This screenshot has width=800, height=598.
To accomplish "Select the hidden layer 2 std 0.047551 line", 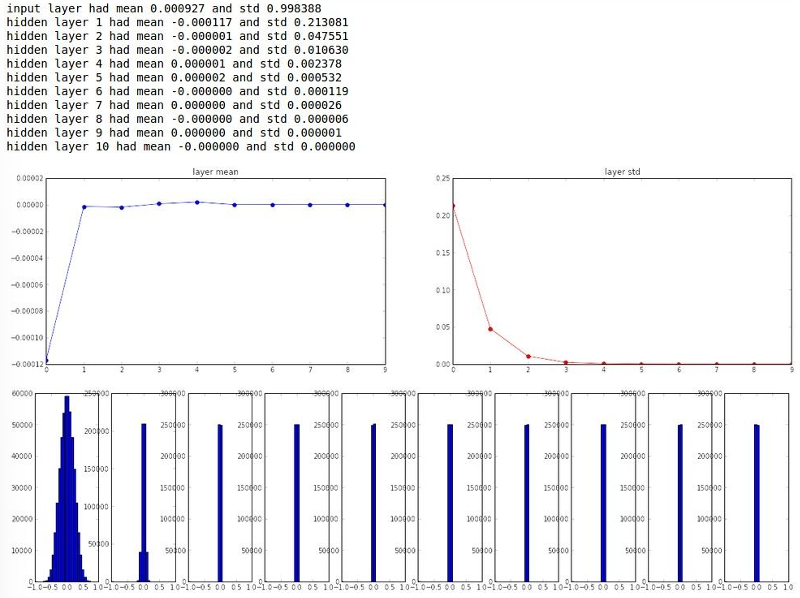I will pos(177,36).
